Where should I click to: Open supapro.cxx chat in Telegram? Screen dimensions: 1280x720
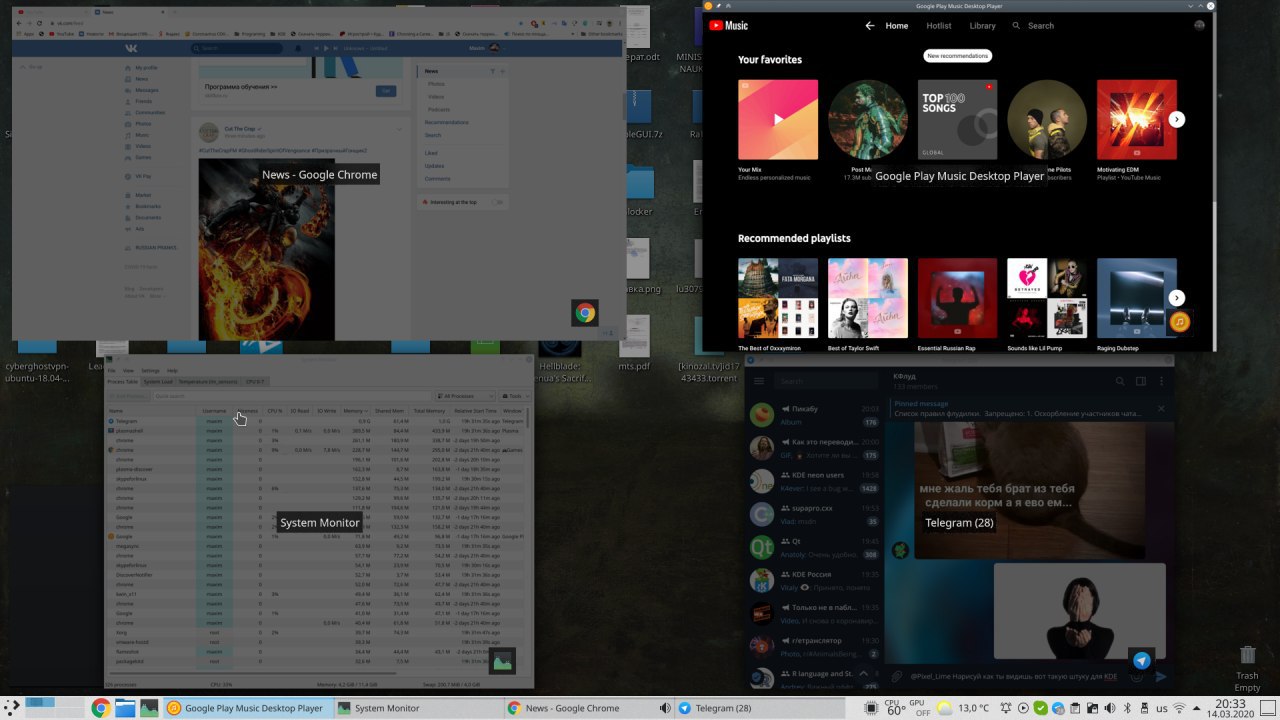[814, 514]
